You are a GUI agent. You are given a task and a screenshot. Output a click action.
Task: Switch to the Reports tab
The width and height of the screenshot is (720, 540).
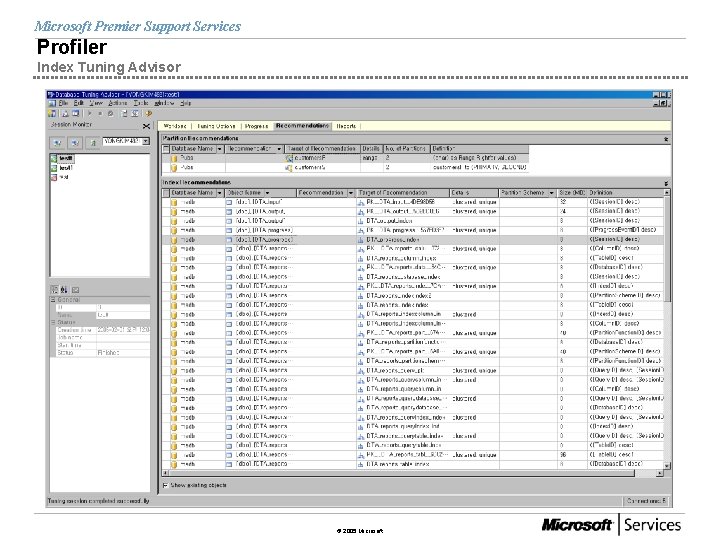click(x=346, y=126)
